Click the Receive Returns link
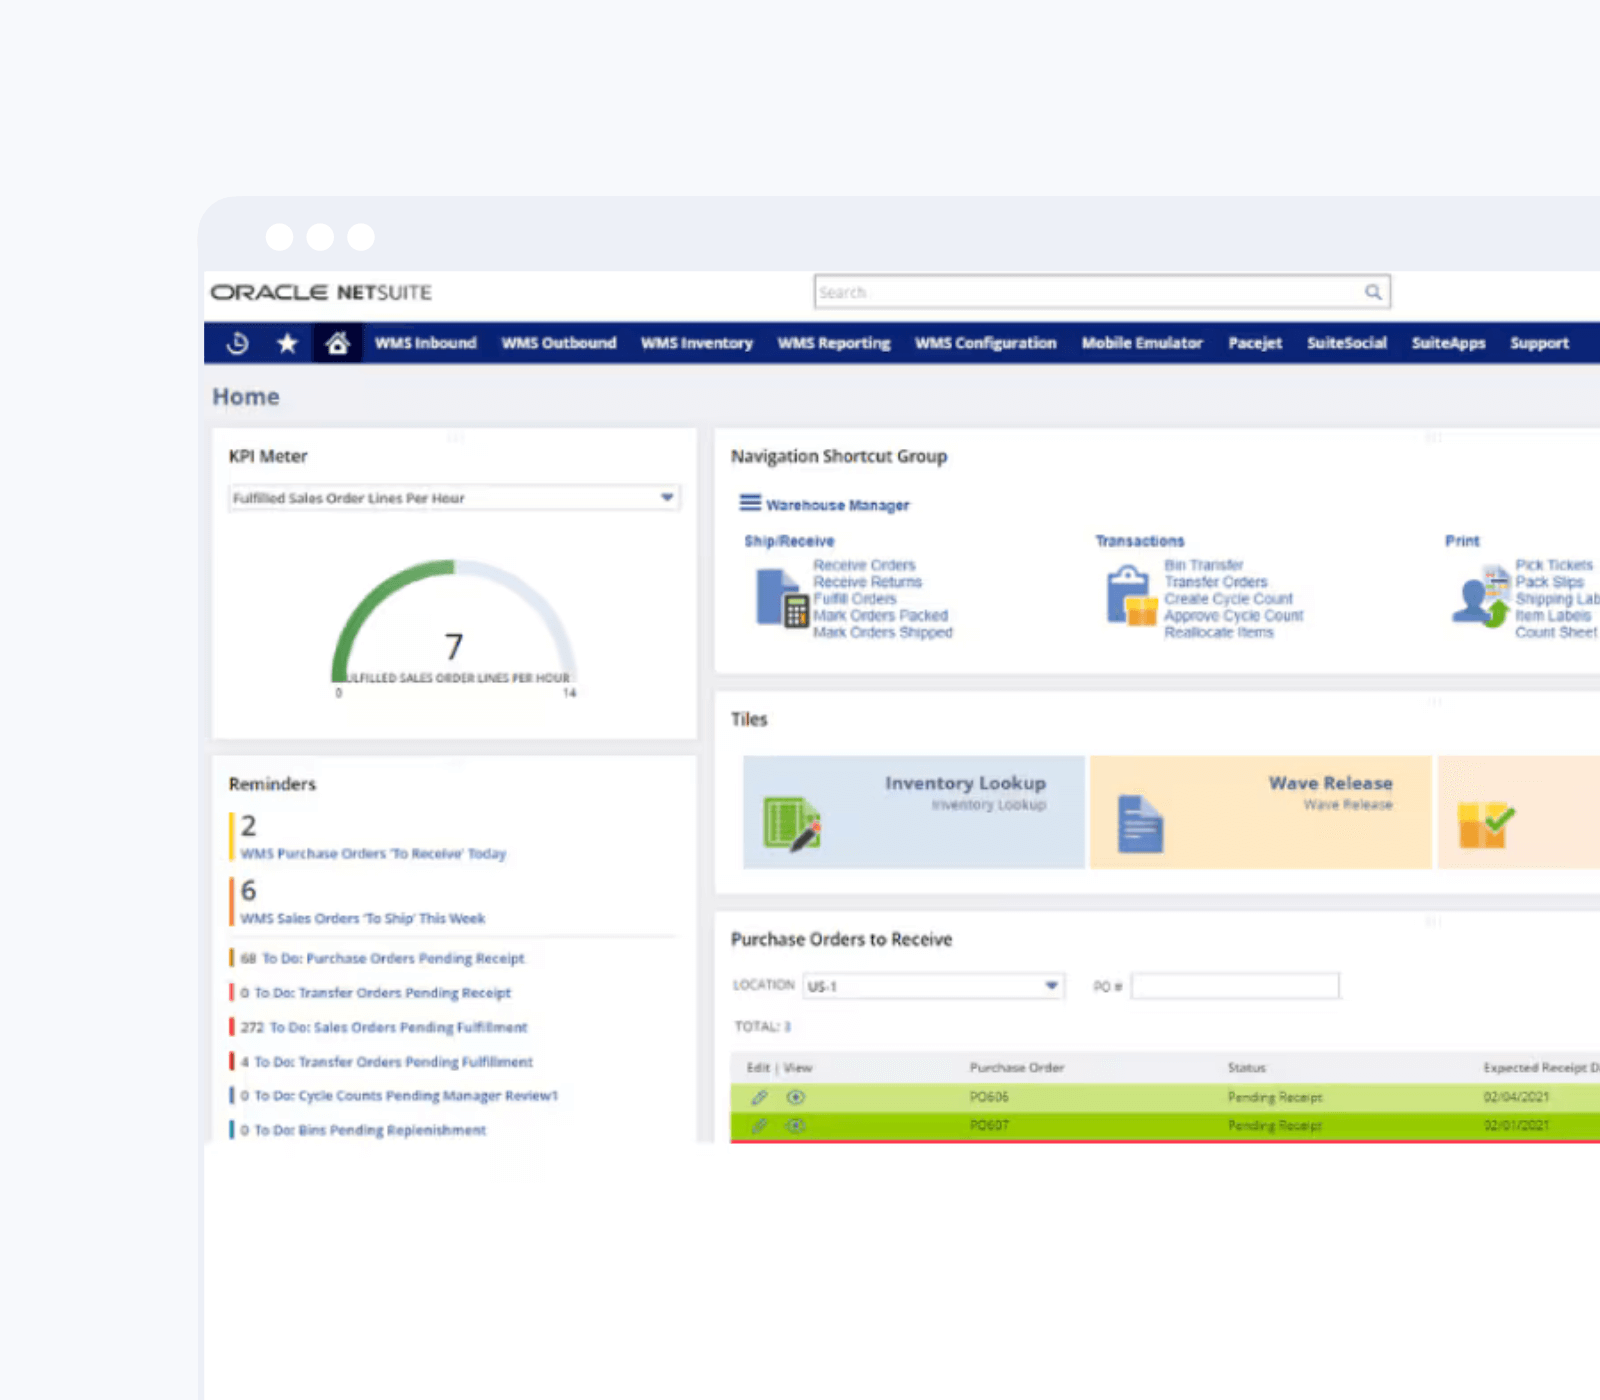The image size is (1600, 1400). 868,582
